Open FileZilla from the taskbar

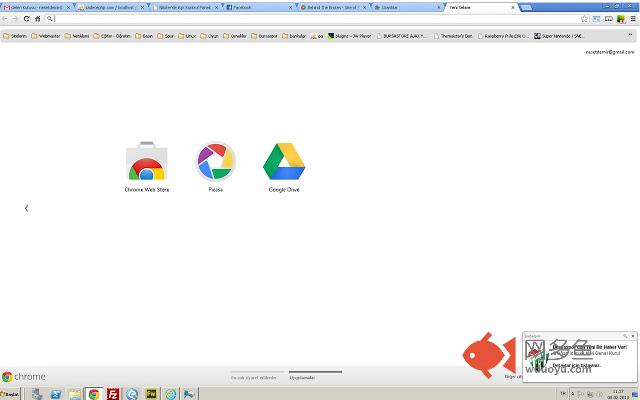(113, 394)
